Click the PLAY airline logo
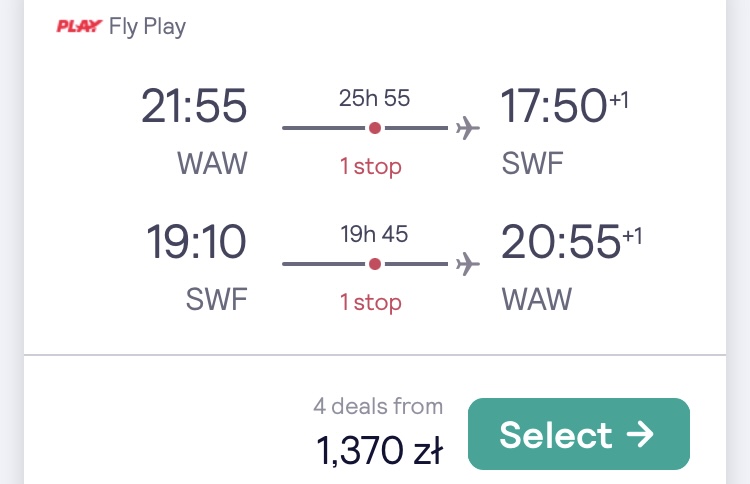 click(79, 26)
